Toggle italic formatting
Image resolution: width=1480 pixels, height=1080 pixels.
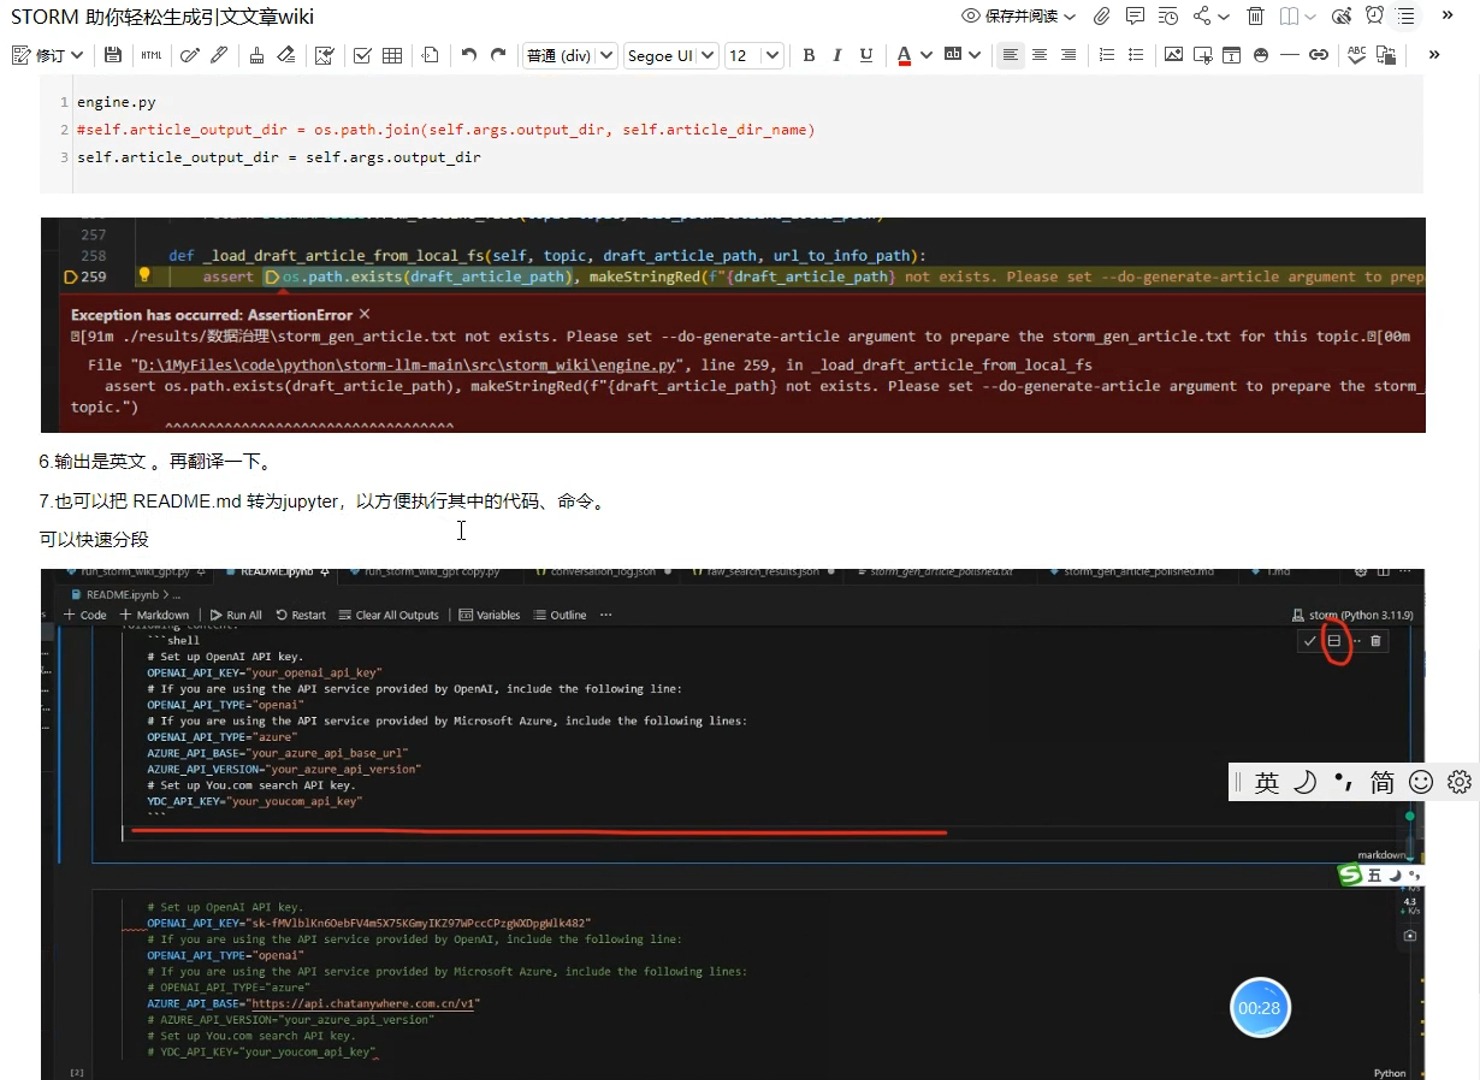(837, 55)
